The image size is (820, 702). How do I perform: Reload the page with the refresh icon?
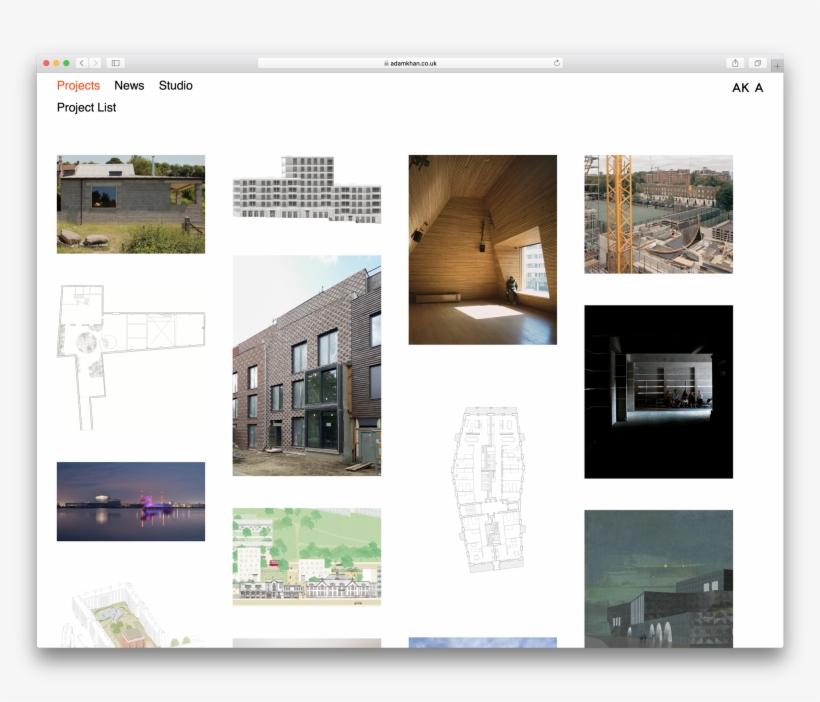[x=556, y=63]
